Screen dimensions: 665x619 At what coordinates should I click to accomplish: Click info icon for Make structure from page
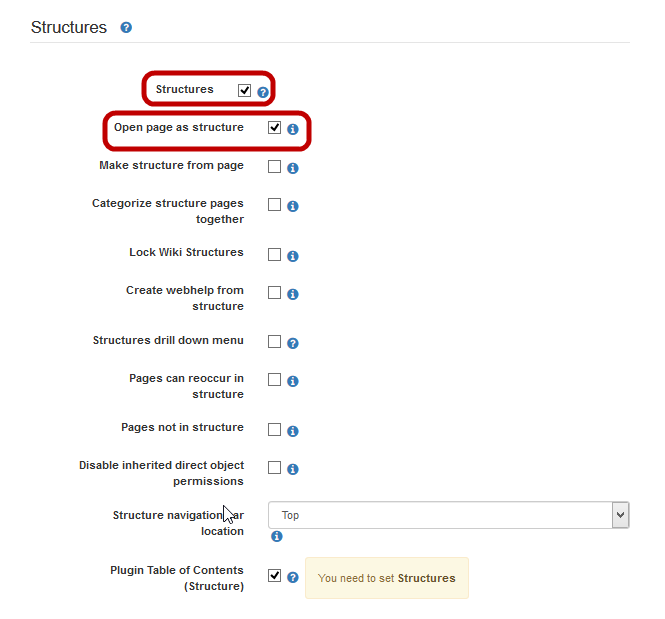pos(293,168)
